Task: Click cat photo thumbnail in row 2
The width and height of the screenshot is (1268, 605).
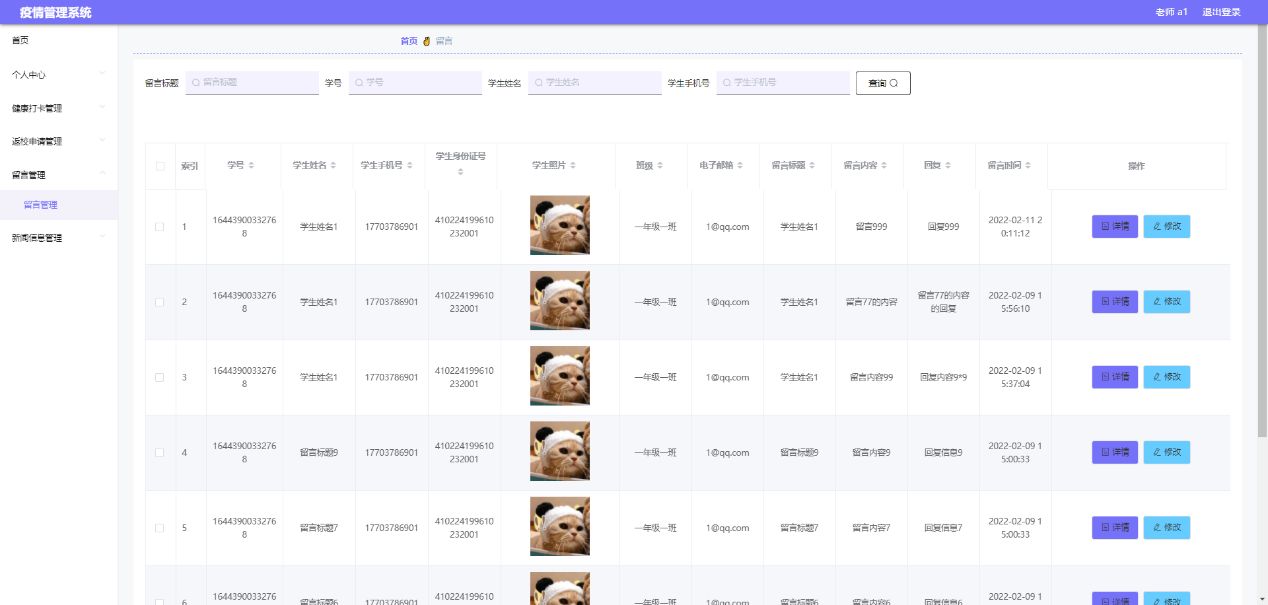Action: coord(560,300)
